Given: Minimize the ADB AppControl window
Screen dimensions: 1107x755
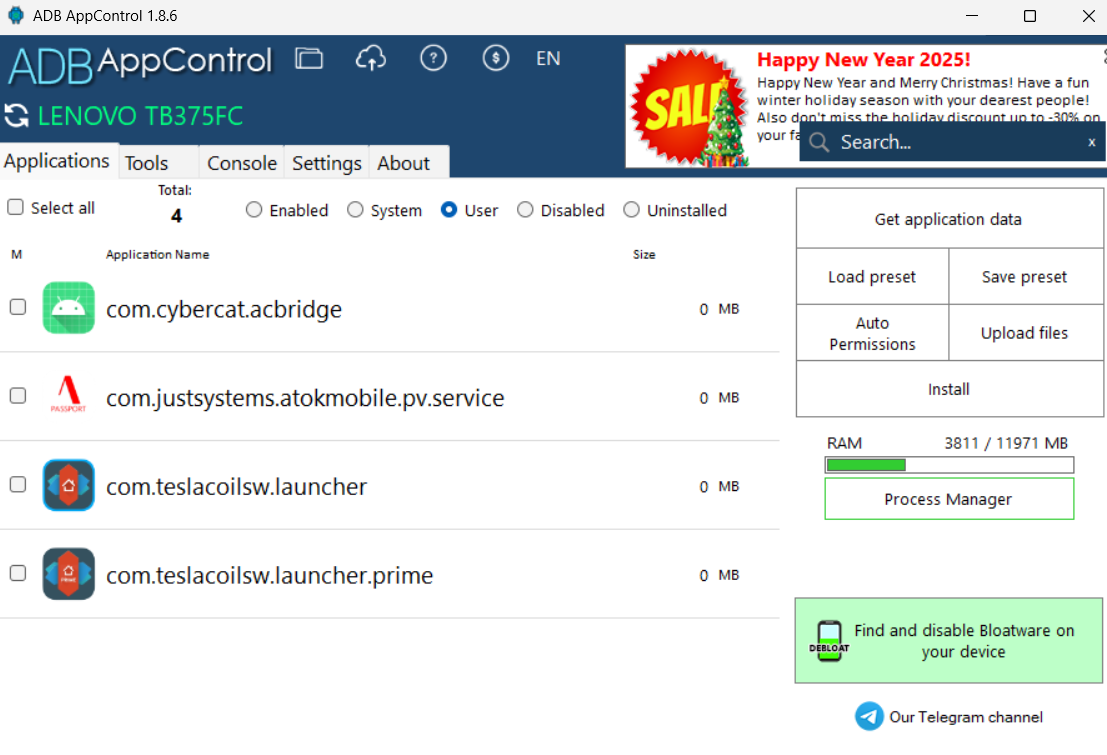Looking at the screenshot, I should pos(972,16).
